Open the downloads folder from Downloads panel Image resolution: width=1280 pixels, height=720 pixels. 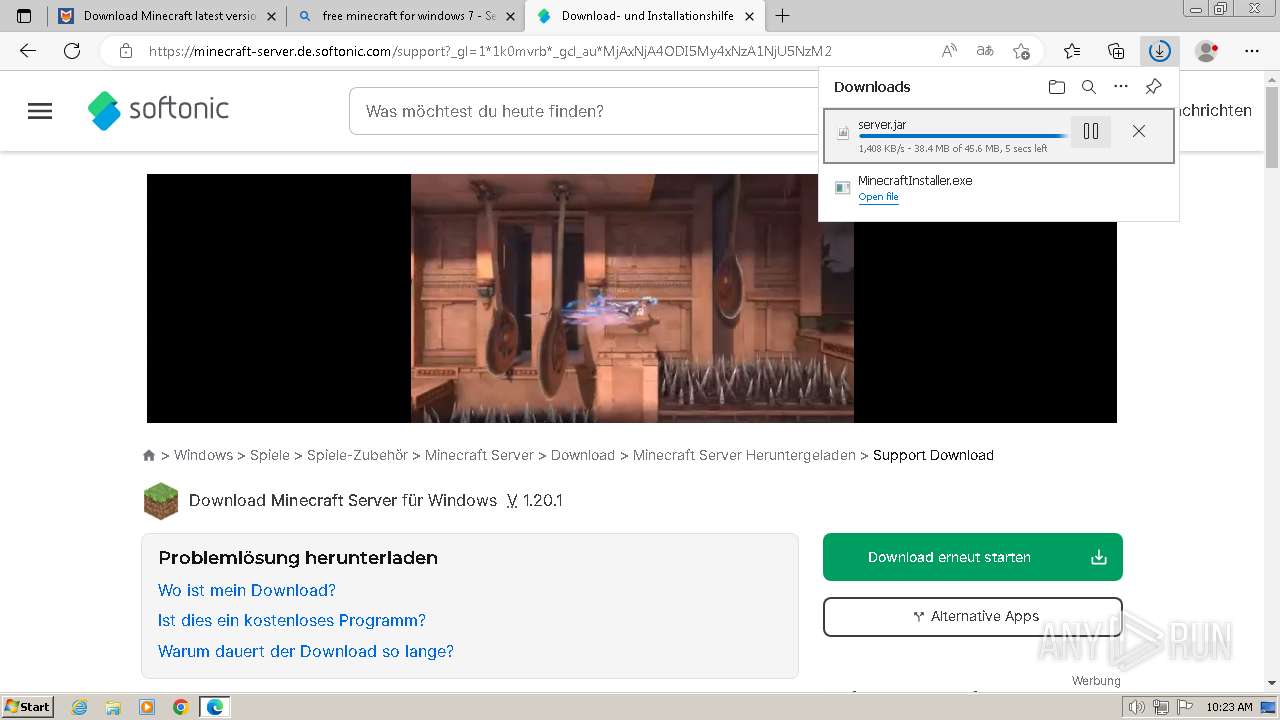coord(1057,87)
